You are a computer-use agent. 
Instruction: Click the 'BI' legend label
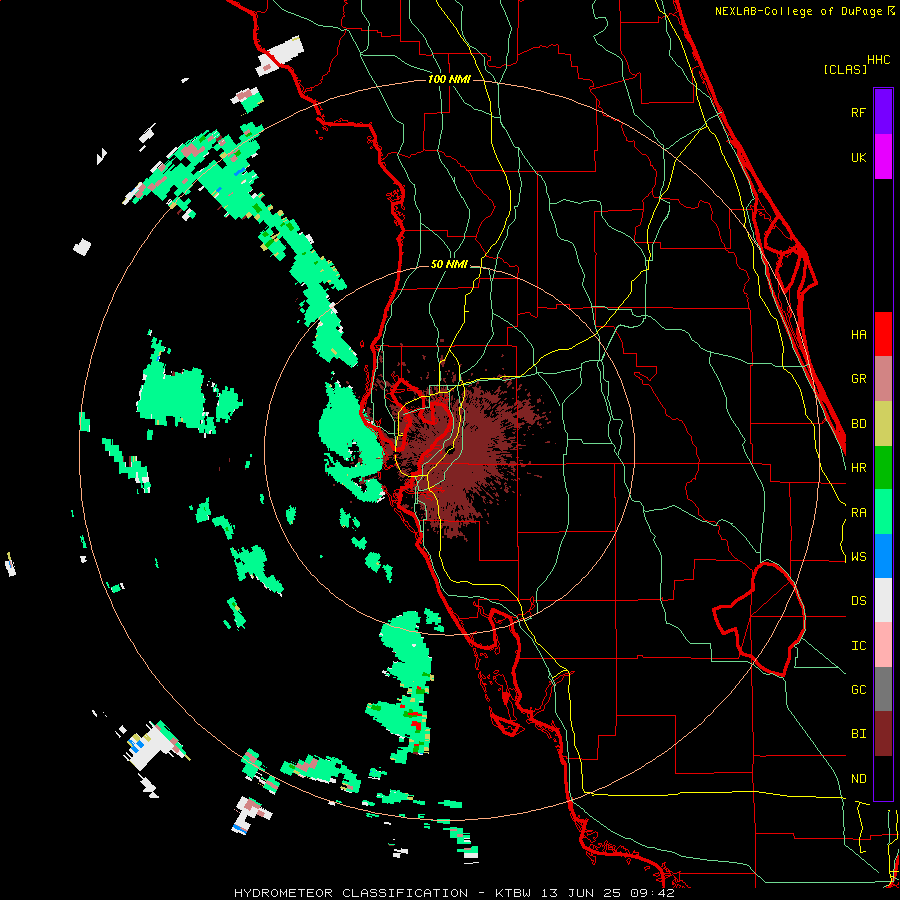click(x=859, y=734)
